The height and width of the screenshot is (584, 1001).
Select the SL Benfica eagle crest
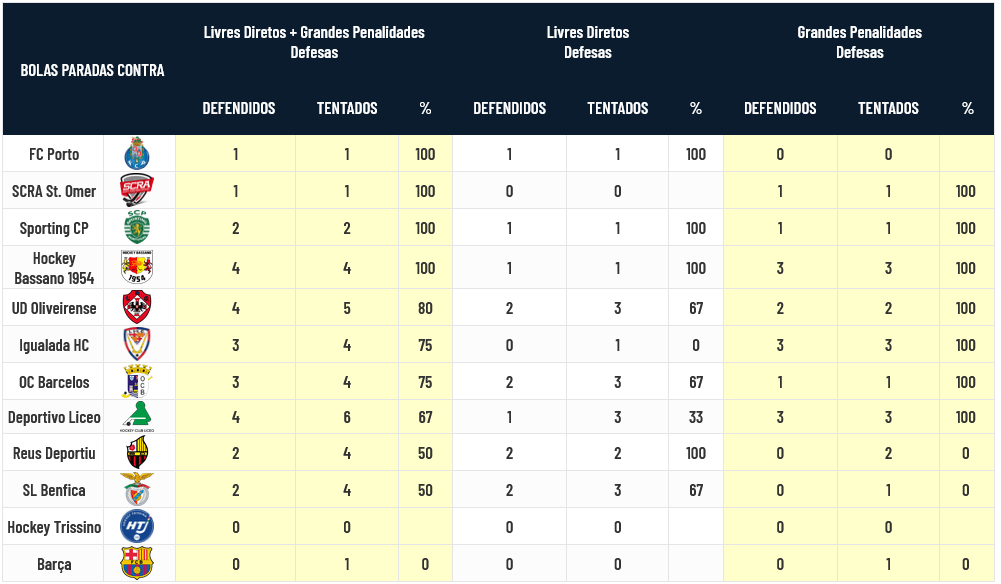tap(137, 490)
